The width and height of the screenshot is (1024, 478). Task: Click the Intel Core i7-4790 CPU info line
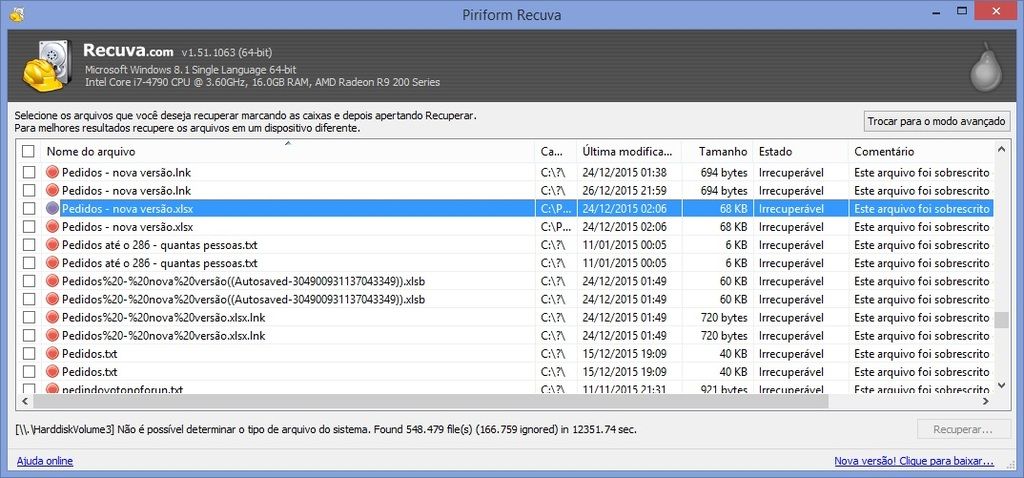(x=263, y=82)
